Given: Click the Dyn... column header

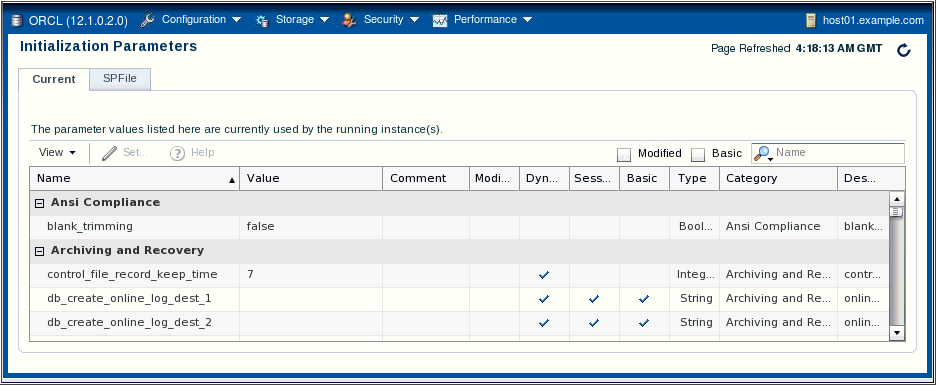Looking at the screenshot, I should click(544, 178).
